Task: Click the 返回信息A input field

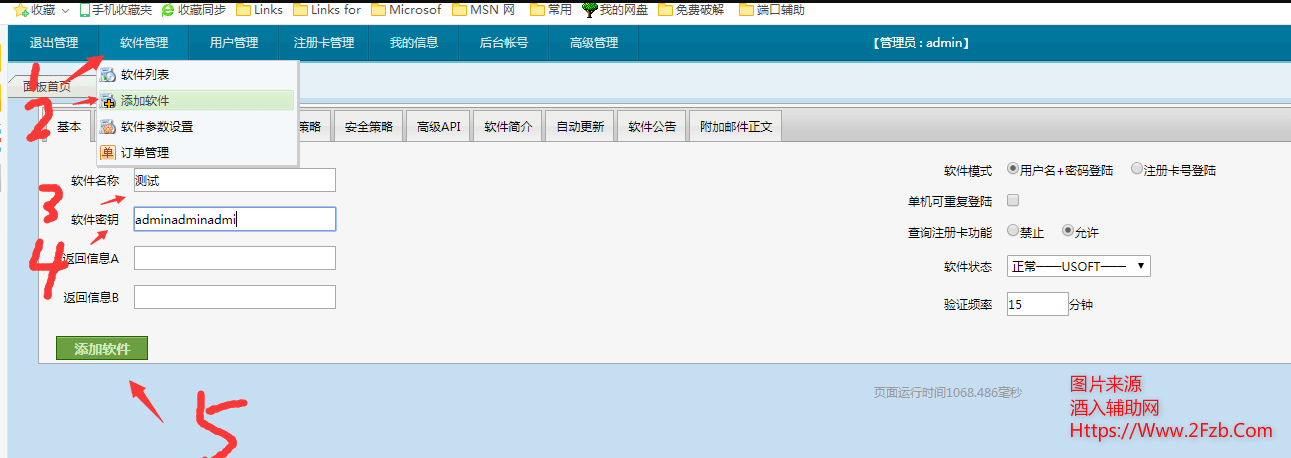Action: point(234,258)
